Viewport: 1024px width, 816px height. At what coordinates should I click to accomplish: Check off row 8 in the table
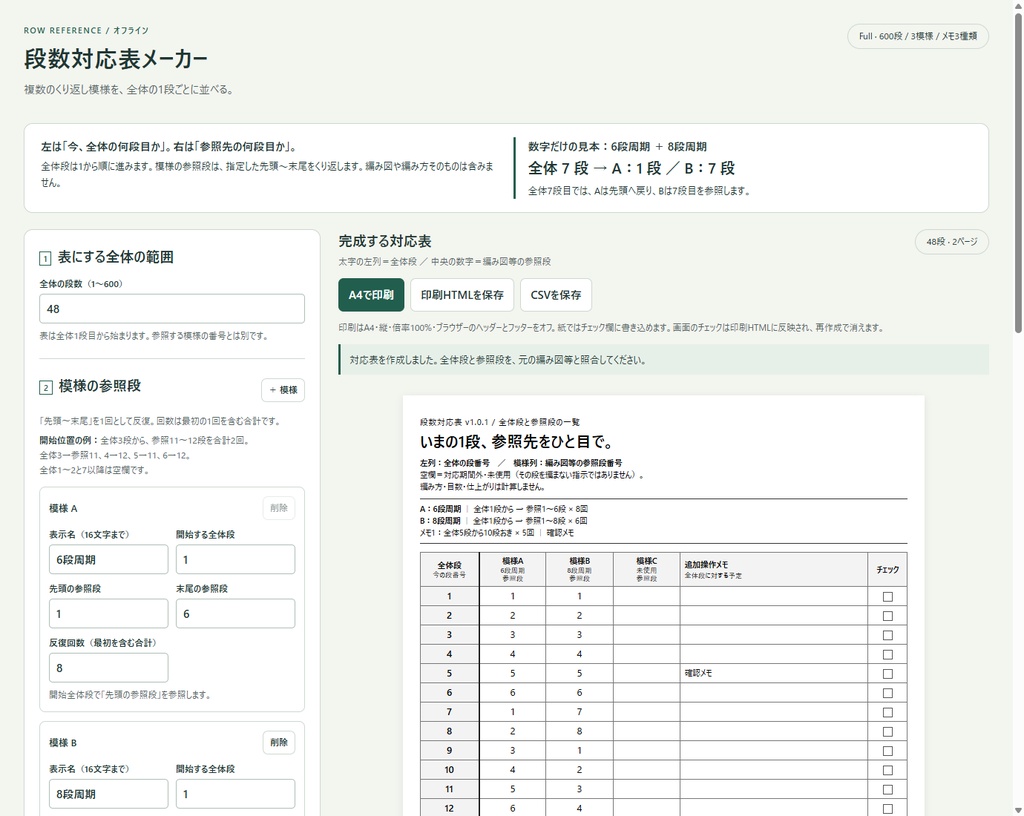(888, 732)
